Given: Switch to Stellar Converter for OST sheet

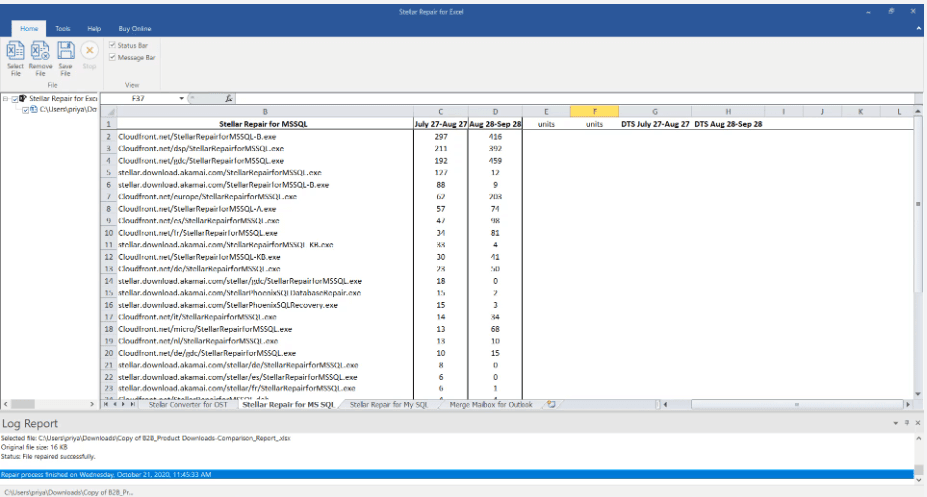Looking at the screenshot, I should tap(188, 405).
